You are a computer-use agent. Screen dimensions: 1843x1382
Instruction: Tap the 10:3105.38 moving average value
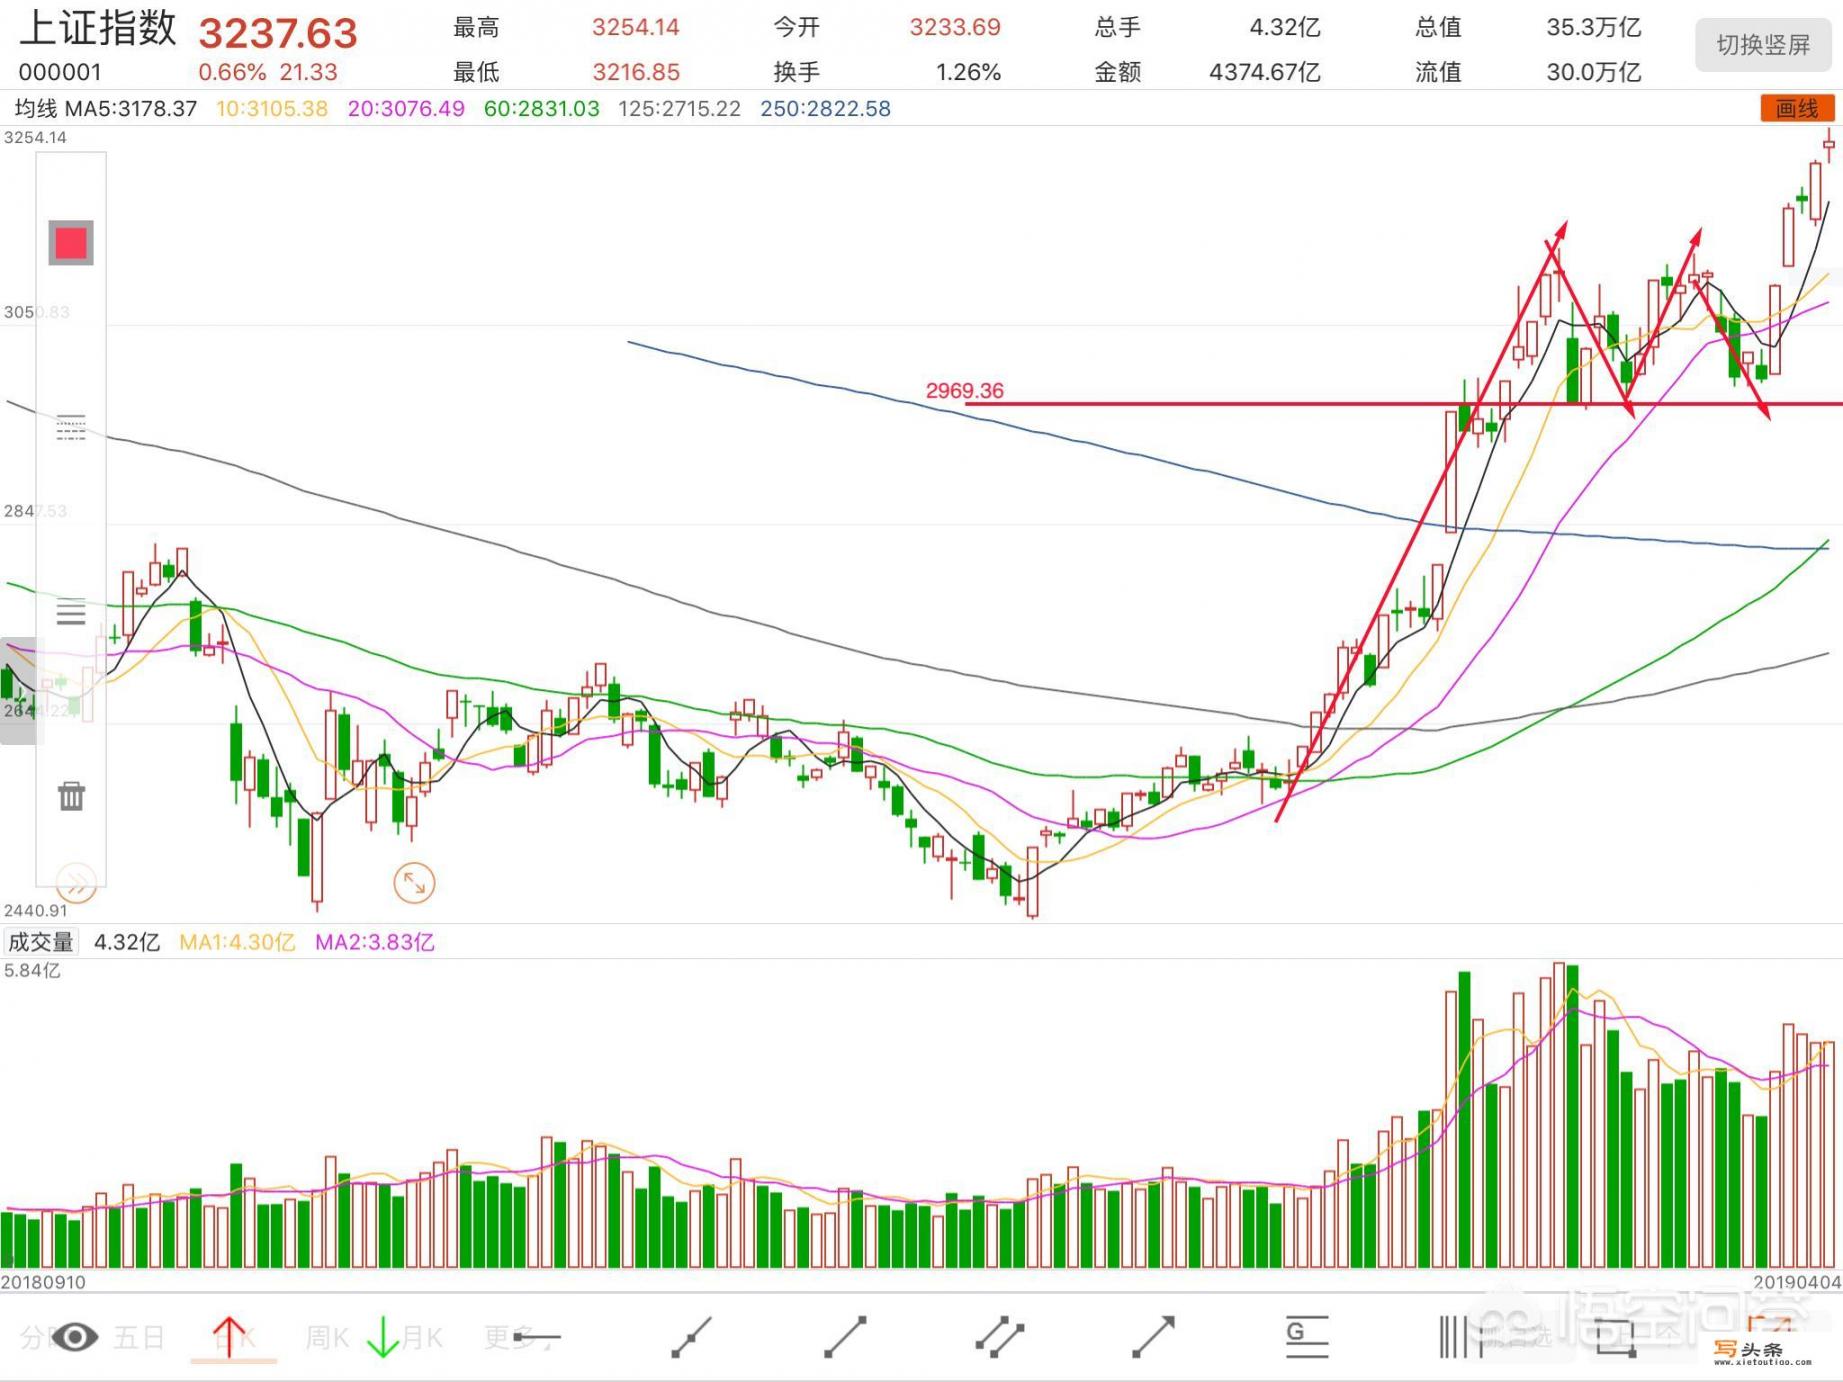[272, 109]
